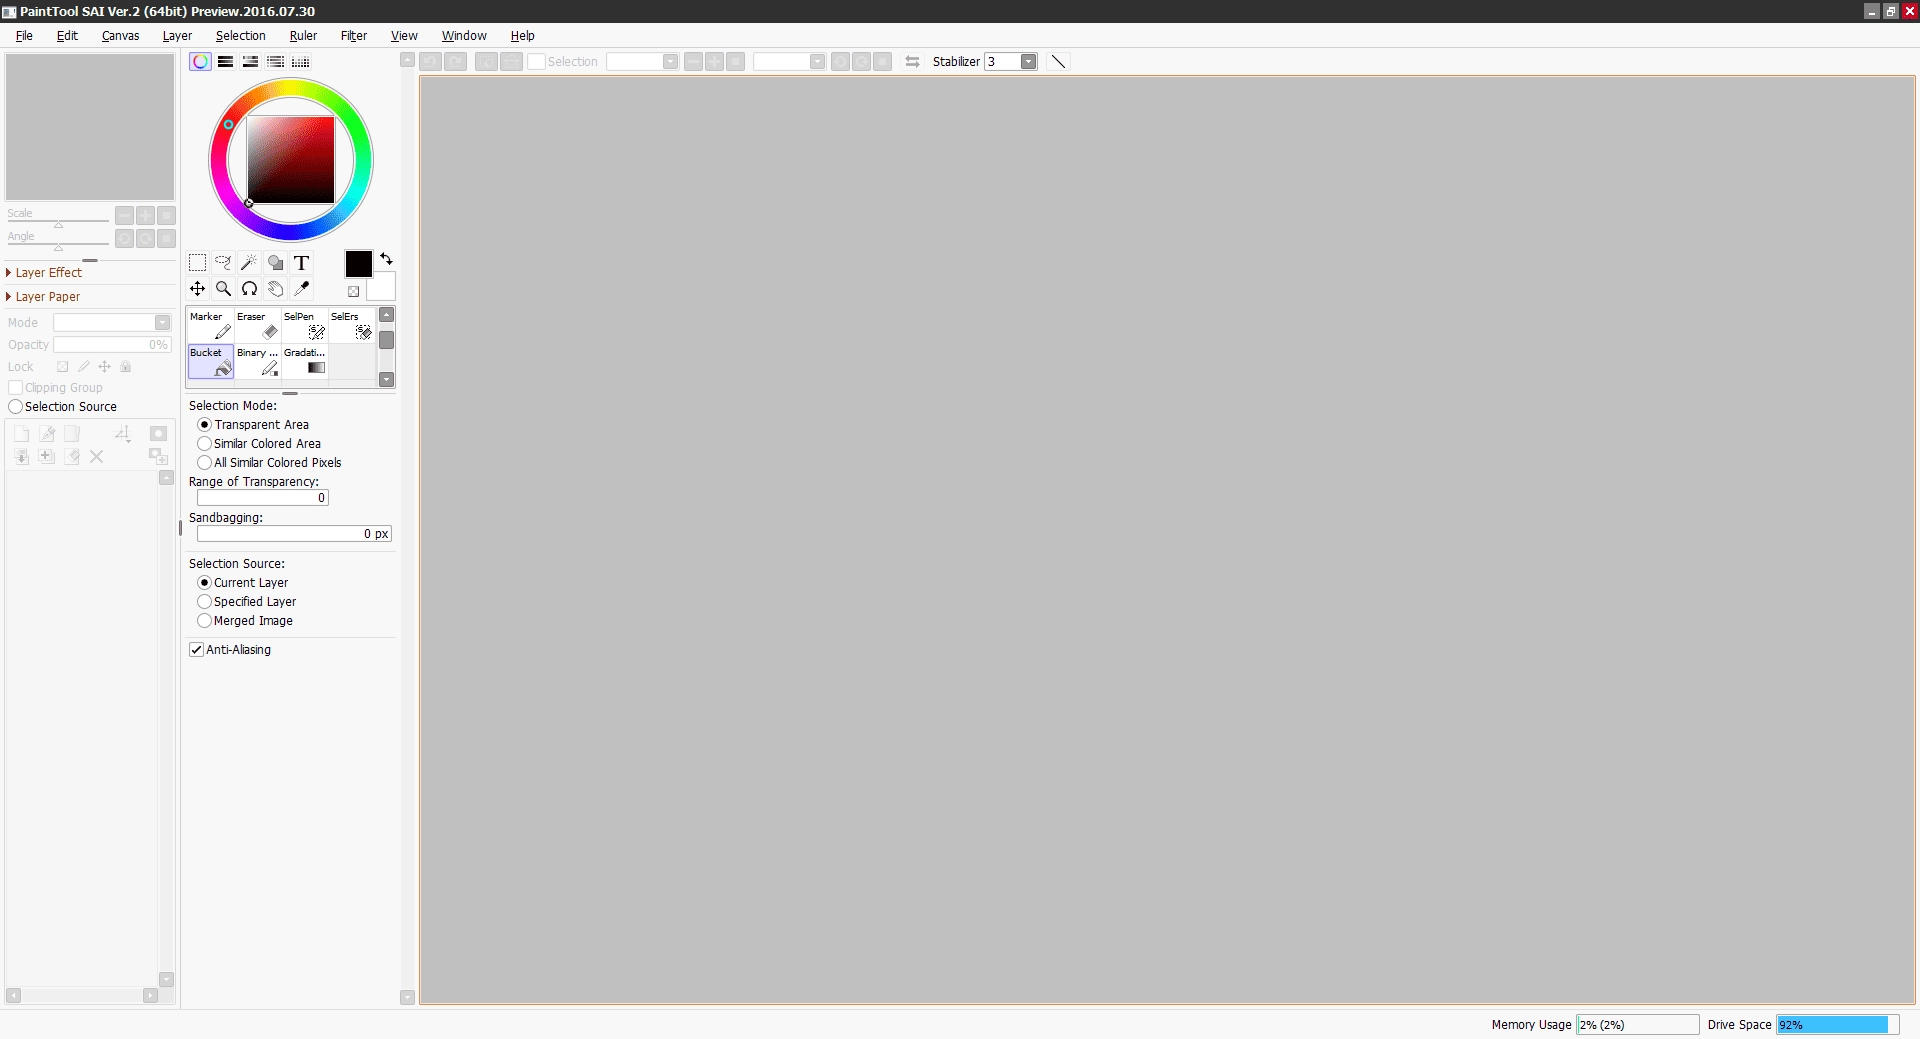
Task: Open the Stabilizer value dropdown
Action: coord(1028,62)
